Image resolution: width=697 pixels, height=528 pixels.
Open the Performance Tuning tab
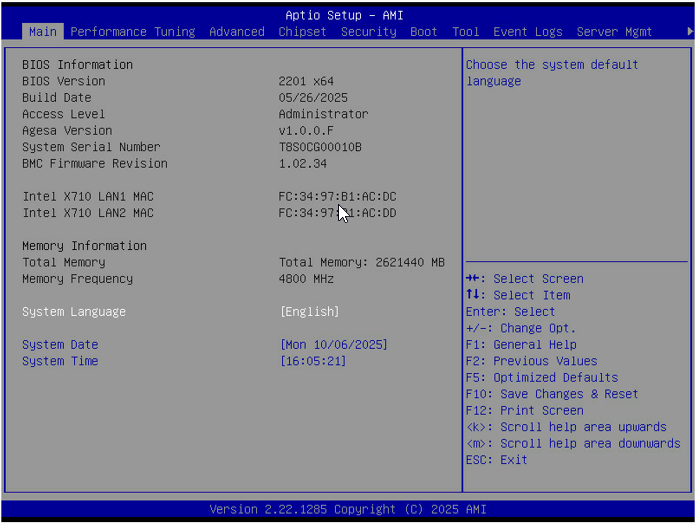[132, 32]
